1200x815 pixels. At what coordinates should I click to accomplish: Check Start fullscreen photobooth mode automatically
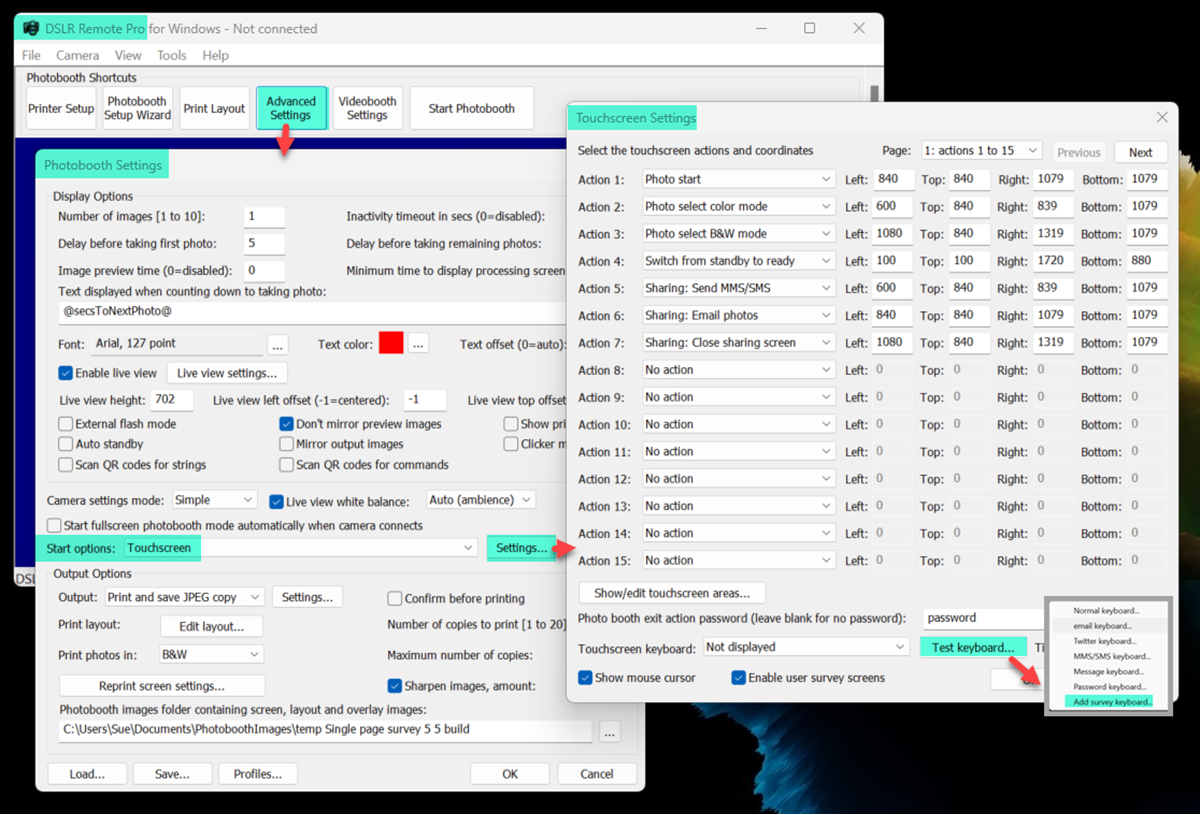pos(54,525)
